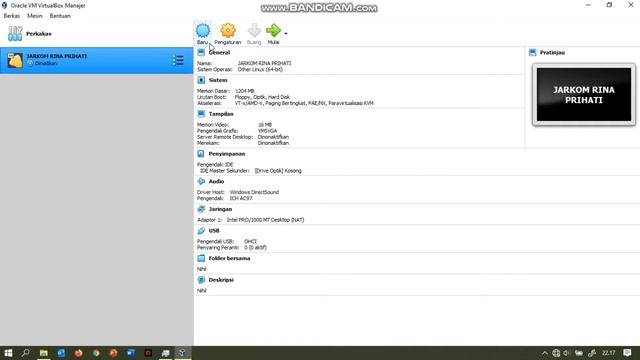Click the VM OS icon for JARKOM RINA PRIHATI

(x=15, y=60)
